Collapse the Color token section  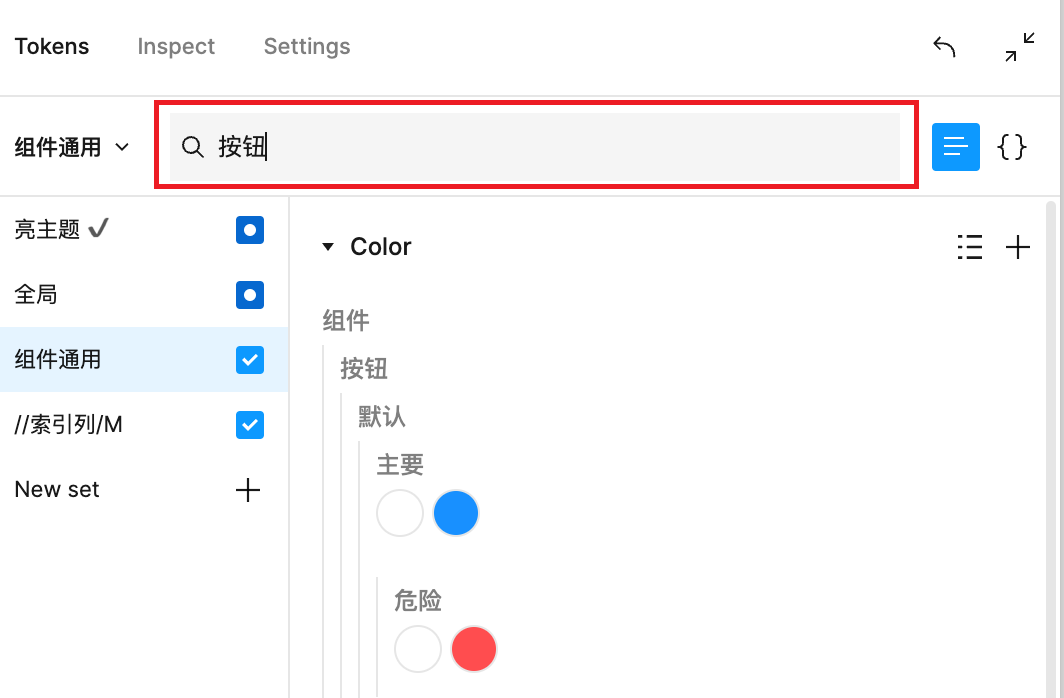tap(328, 246)
